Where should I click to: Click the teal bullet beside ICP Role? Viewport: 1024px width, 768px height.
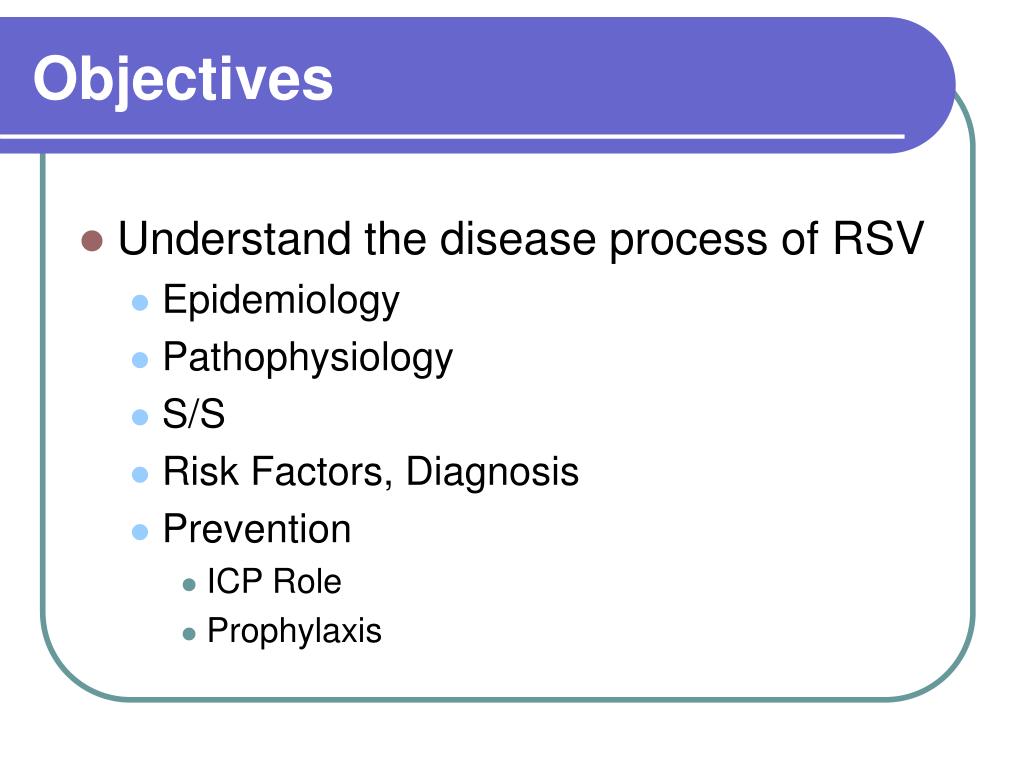189,584
